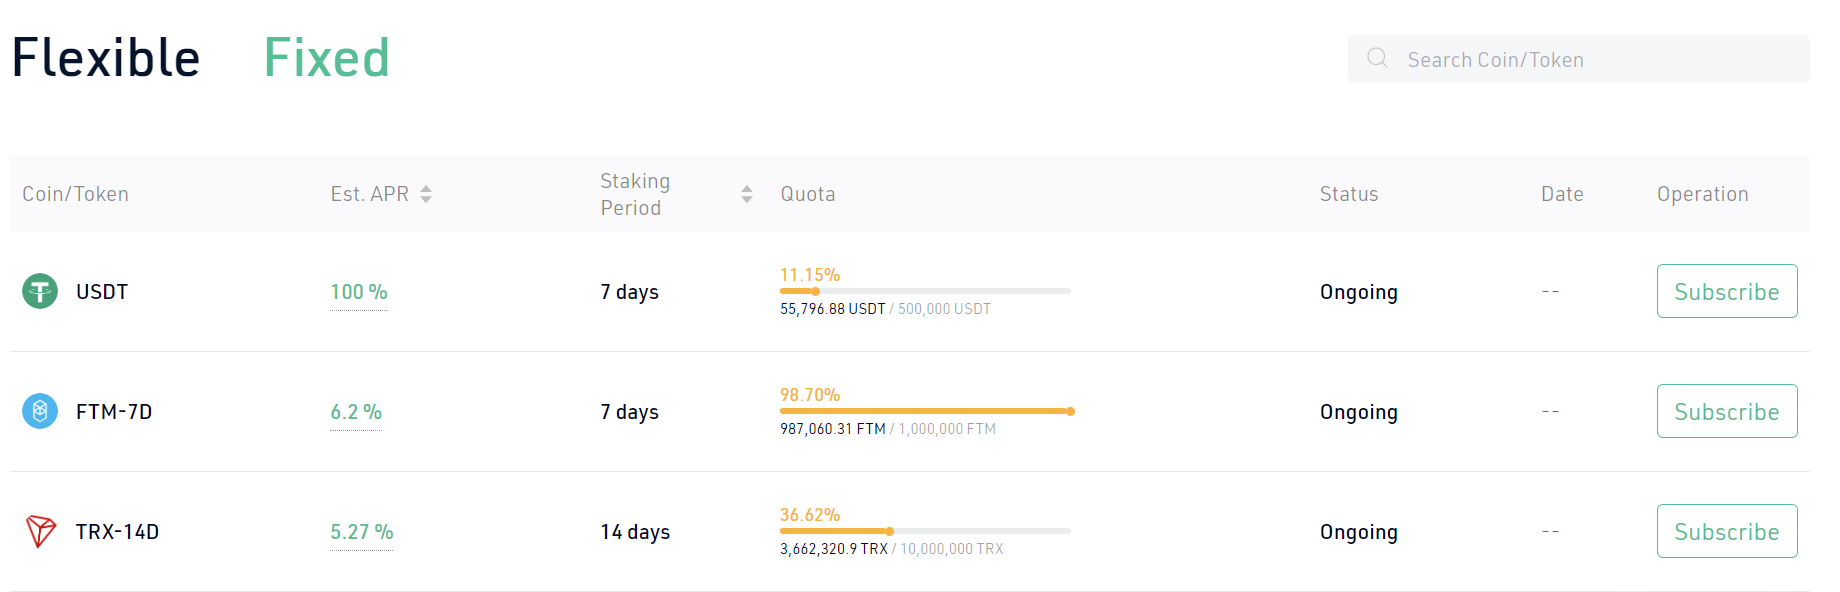This screenshot has height=592, width=1840.
Task: Click the FTM-7D Fantom coin icon
Action: point(40,411)
